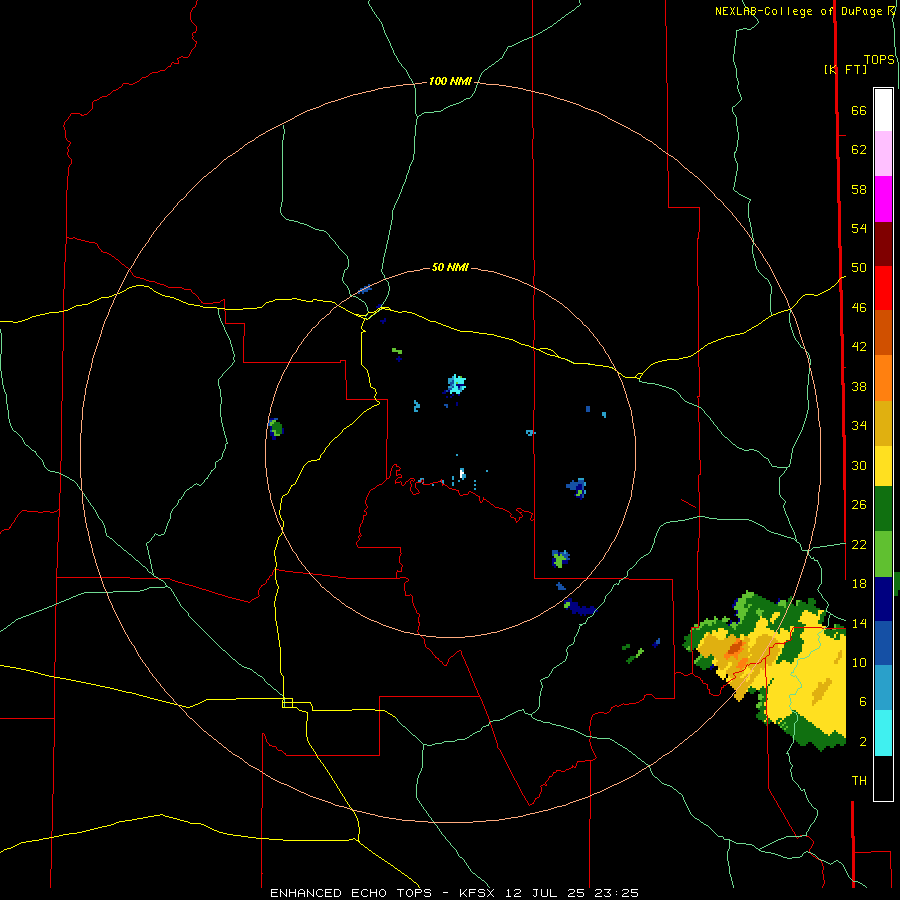Click the cyan echo cluster inside the 50 NMI ring
This screenshot has height=900, width=900.
456,384
